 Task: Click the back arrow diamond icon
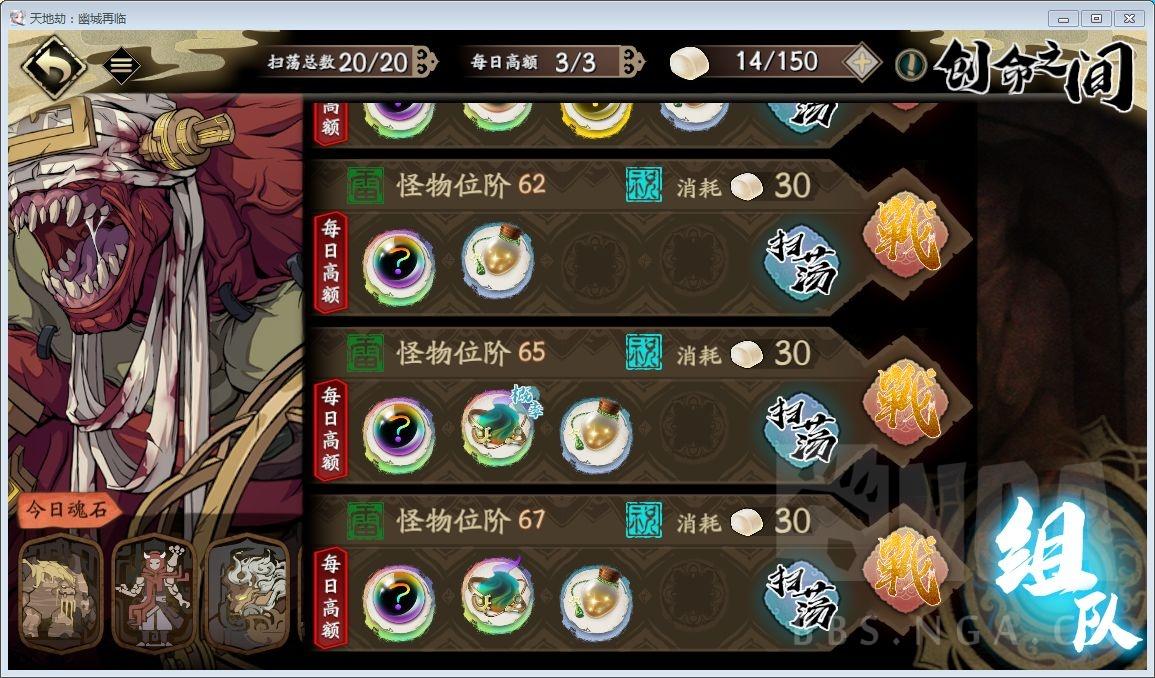point(54,67)
